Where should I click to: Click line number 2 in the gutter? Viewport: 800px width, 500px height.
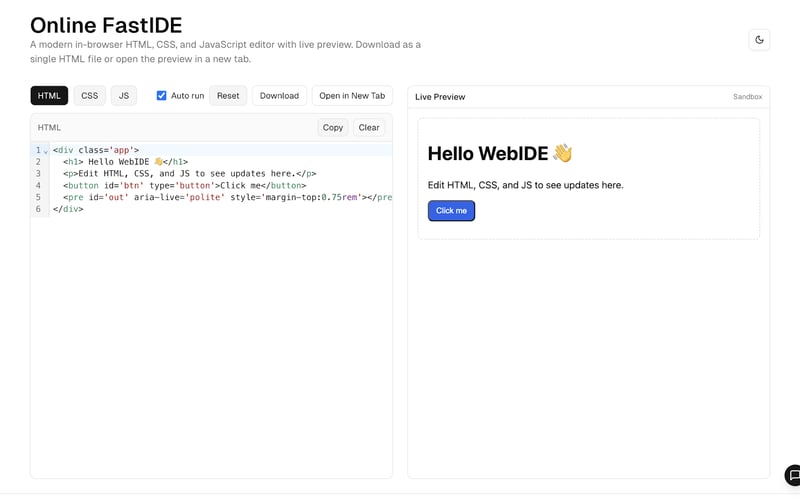[x=38, y=162]
